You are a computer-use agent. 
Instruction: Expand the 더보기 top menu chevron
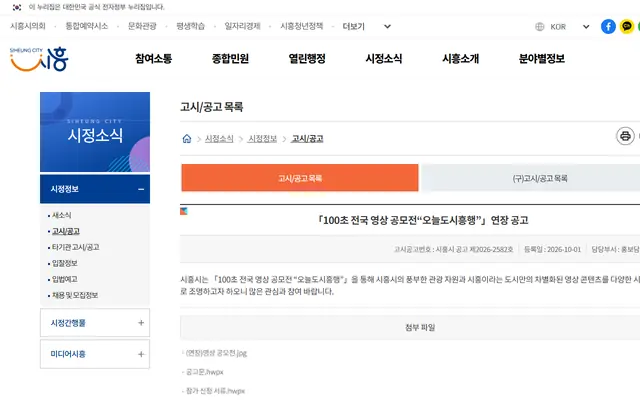tap(387, 27)
